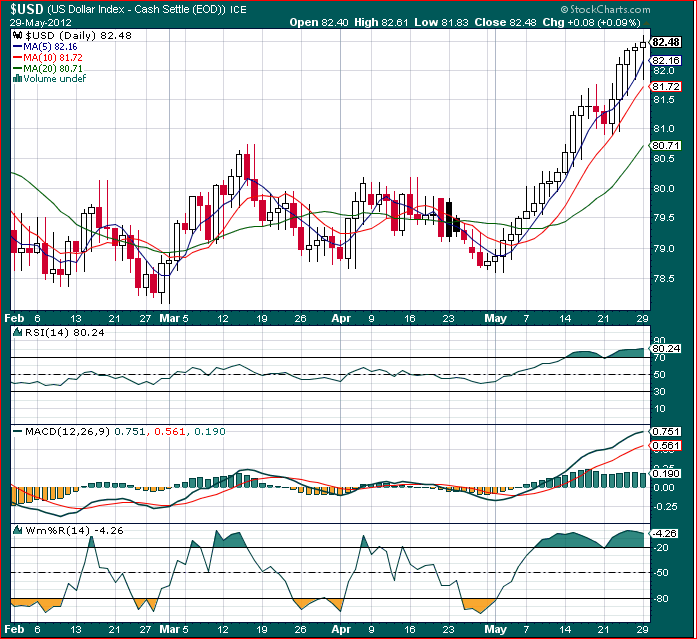Click the Low 81.83 value
The height and width of the screenshot is (639, 697).
(441, 22)
